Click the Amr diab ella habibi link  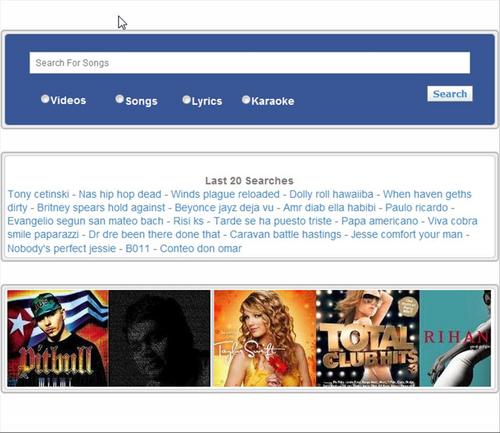coord(329,208)
